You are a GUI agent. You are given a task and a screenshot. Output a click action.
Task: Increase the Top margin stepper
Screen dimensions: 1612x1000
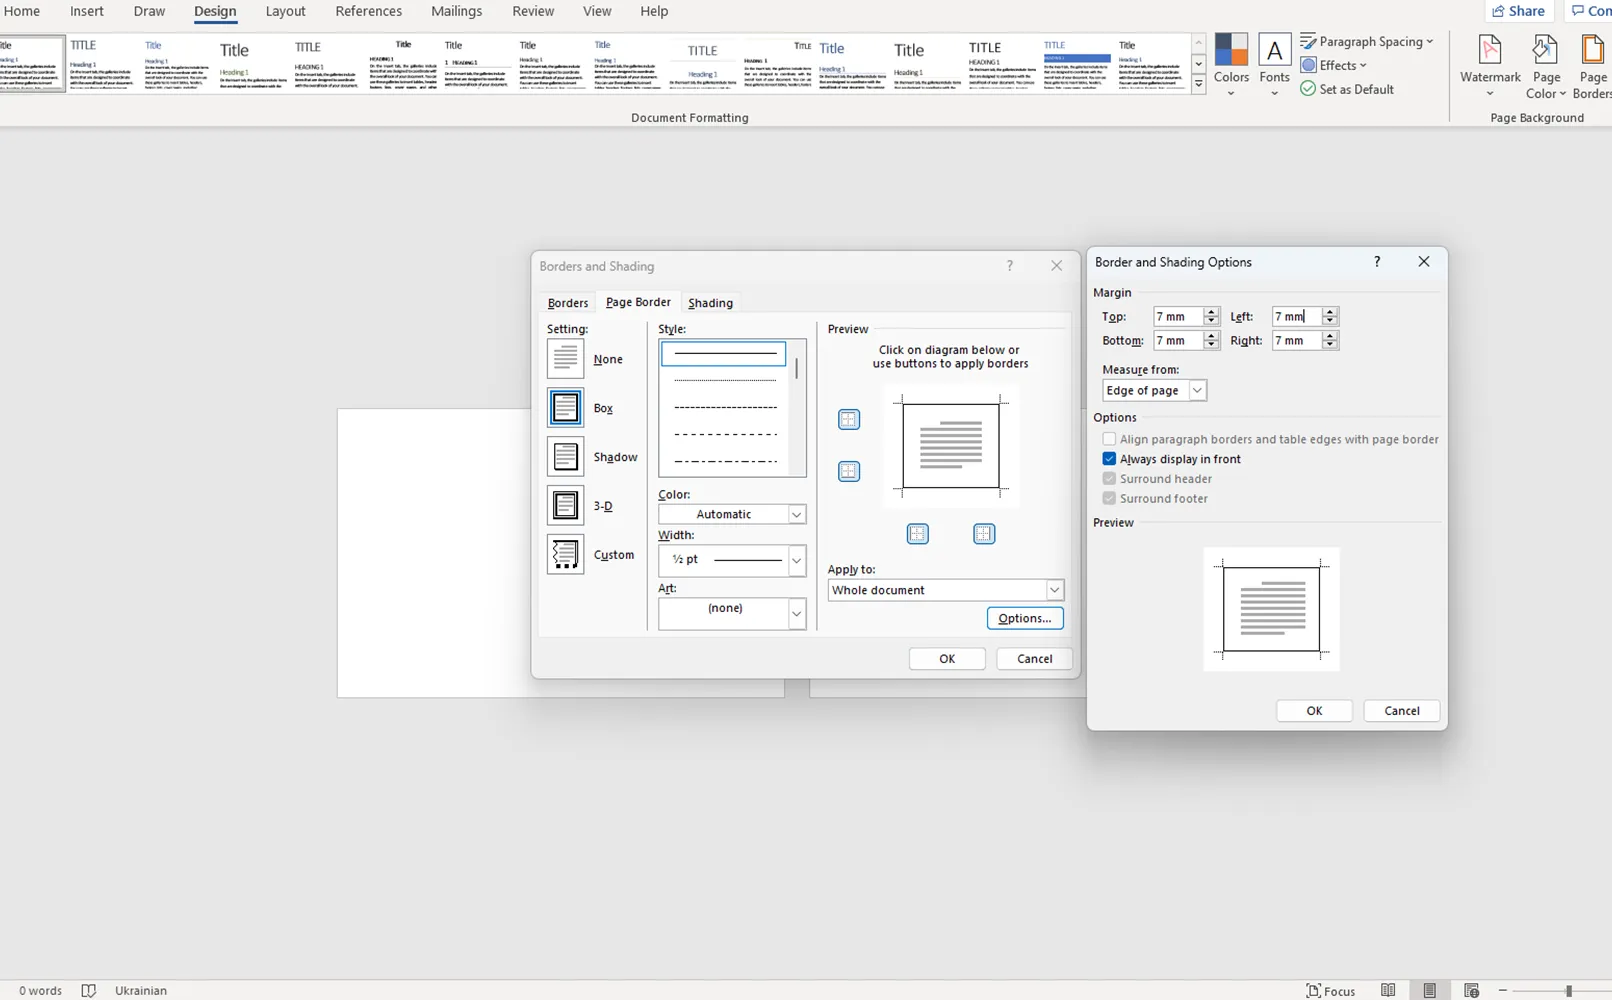1211,311
